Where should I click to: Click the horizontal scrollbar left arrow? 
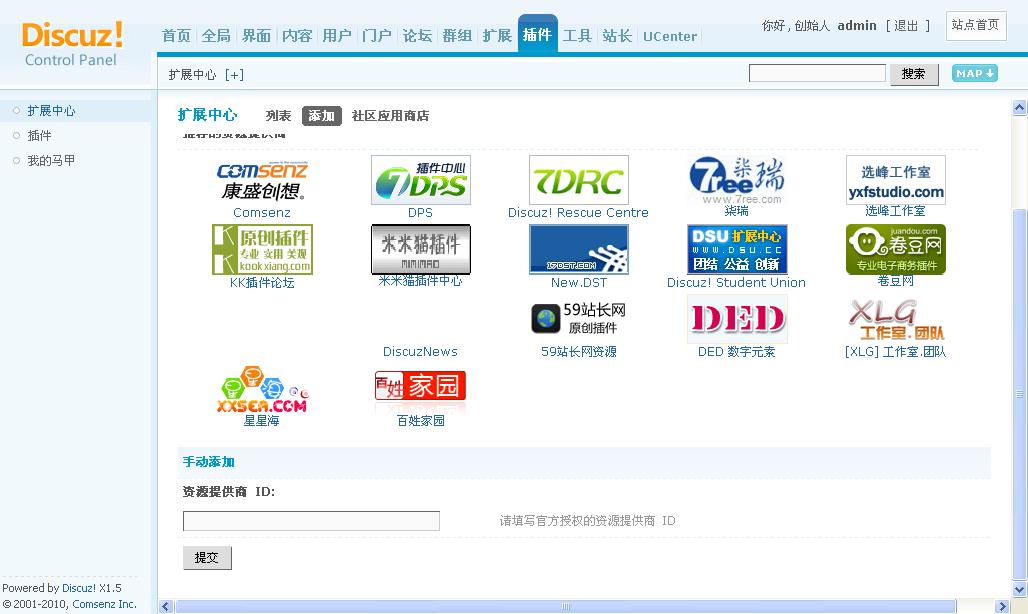point(166,607)
